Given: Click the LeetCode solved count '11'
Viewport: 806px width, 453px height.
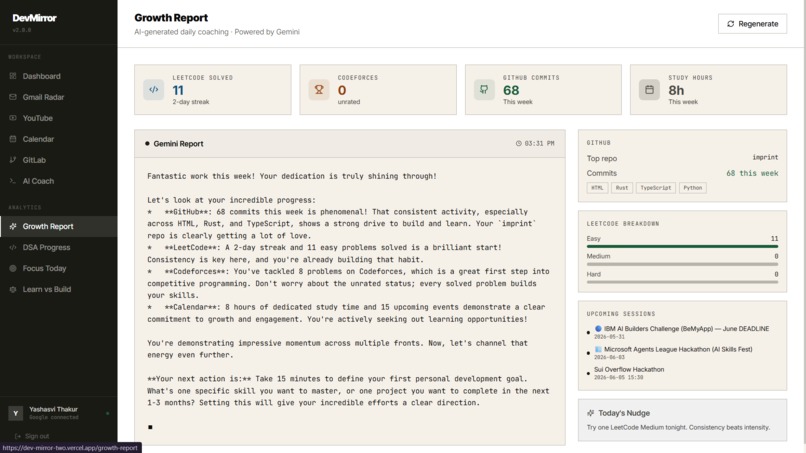Looking at the screenshot, I should tap(178, 90).
